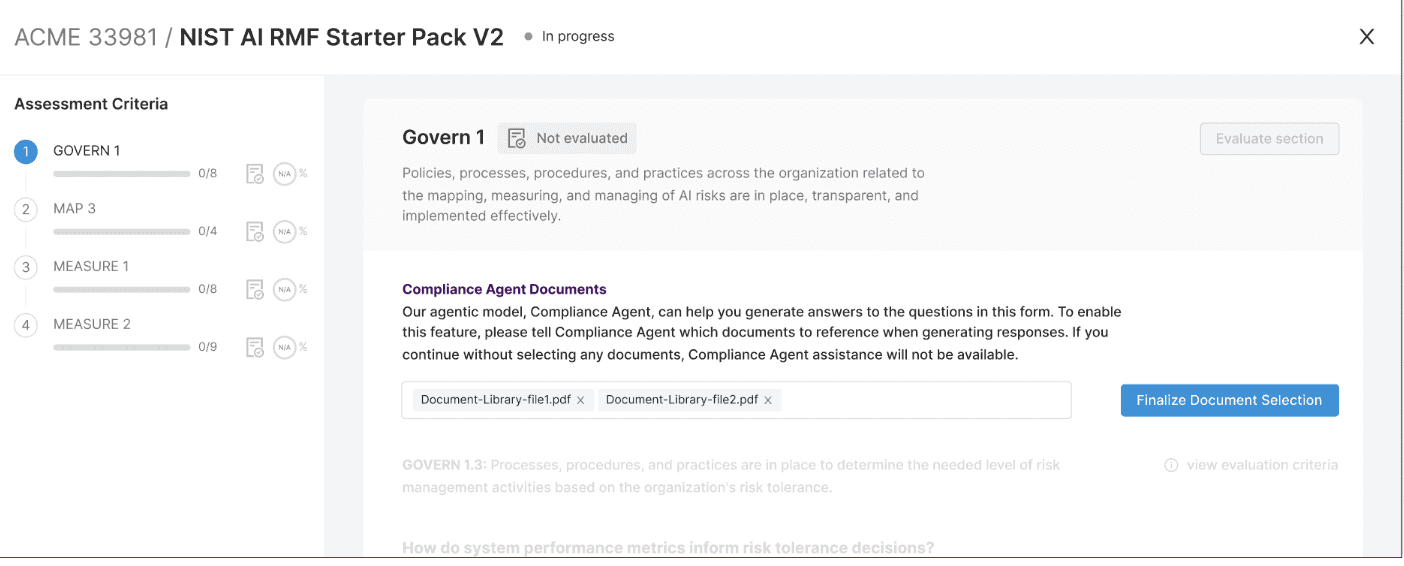Open view evaluation criteria link
Viewport: 1404px width, 566px height.
[1262, 465]
